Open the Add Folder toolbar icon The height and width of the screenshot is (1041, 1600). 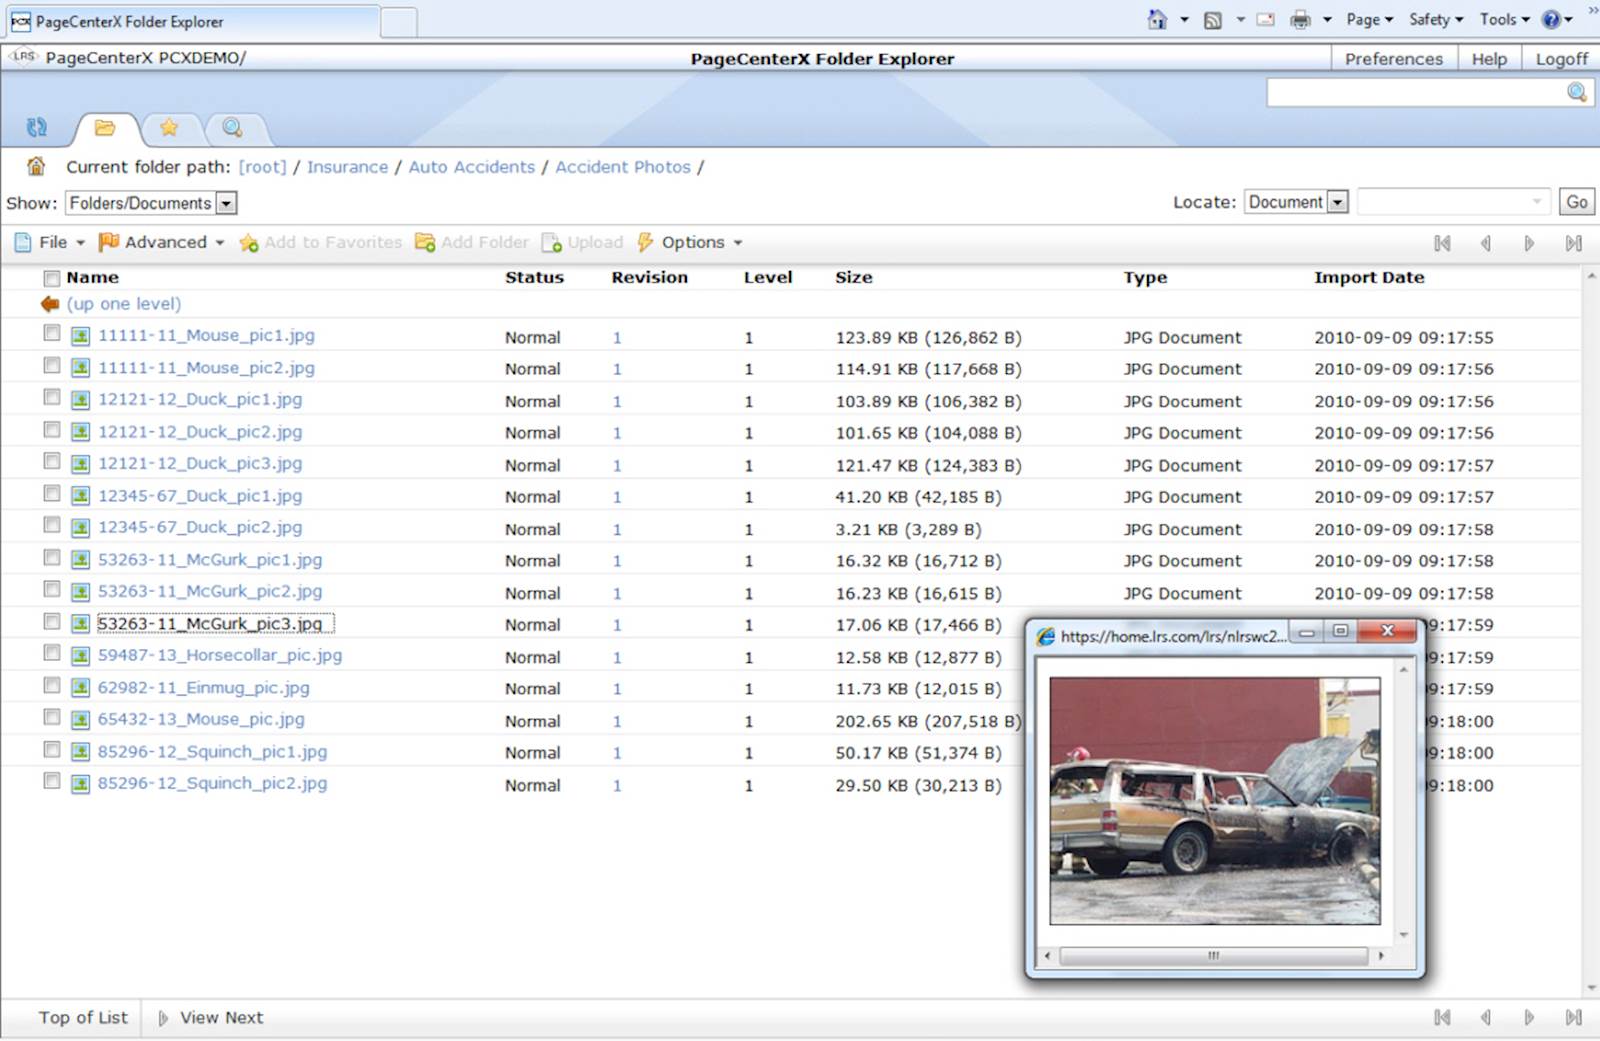coord(425,242)
